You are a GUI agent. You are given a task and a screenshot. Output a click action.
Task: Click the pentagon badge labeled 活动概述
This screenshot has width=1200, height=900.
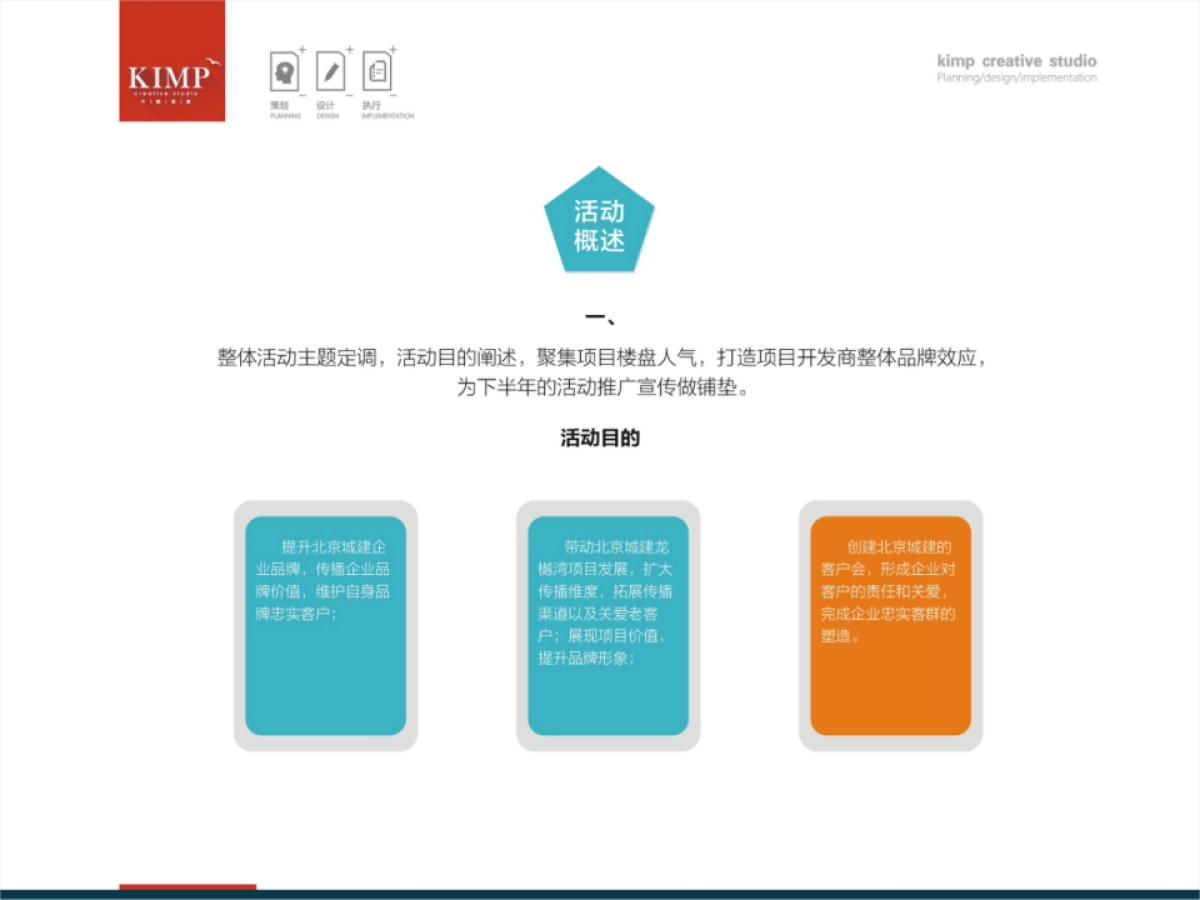click(599, 222)
